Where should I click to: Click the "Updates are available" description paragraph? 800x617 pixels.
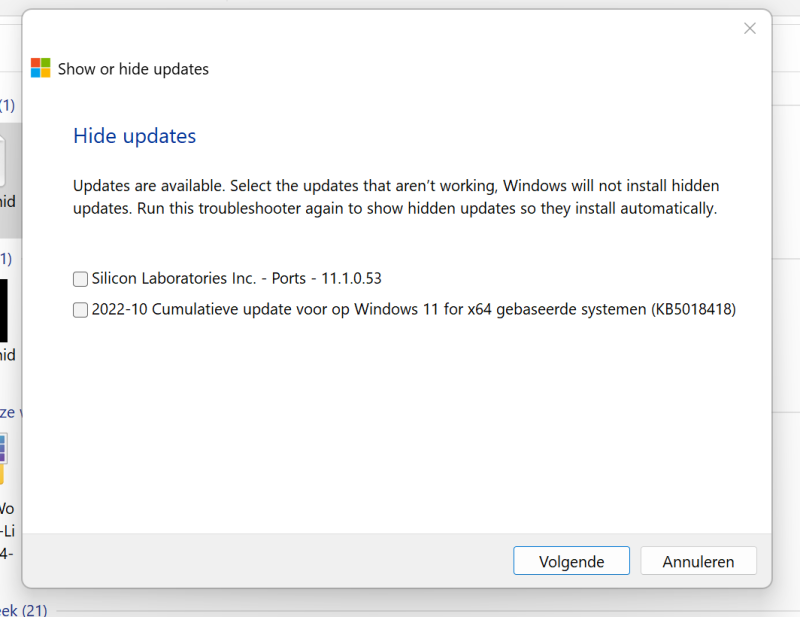(x=396, y=197)
